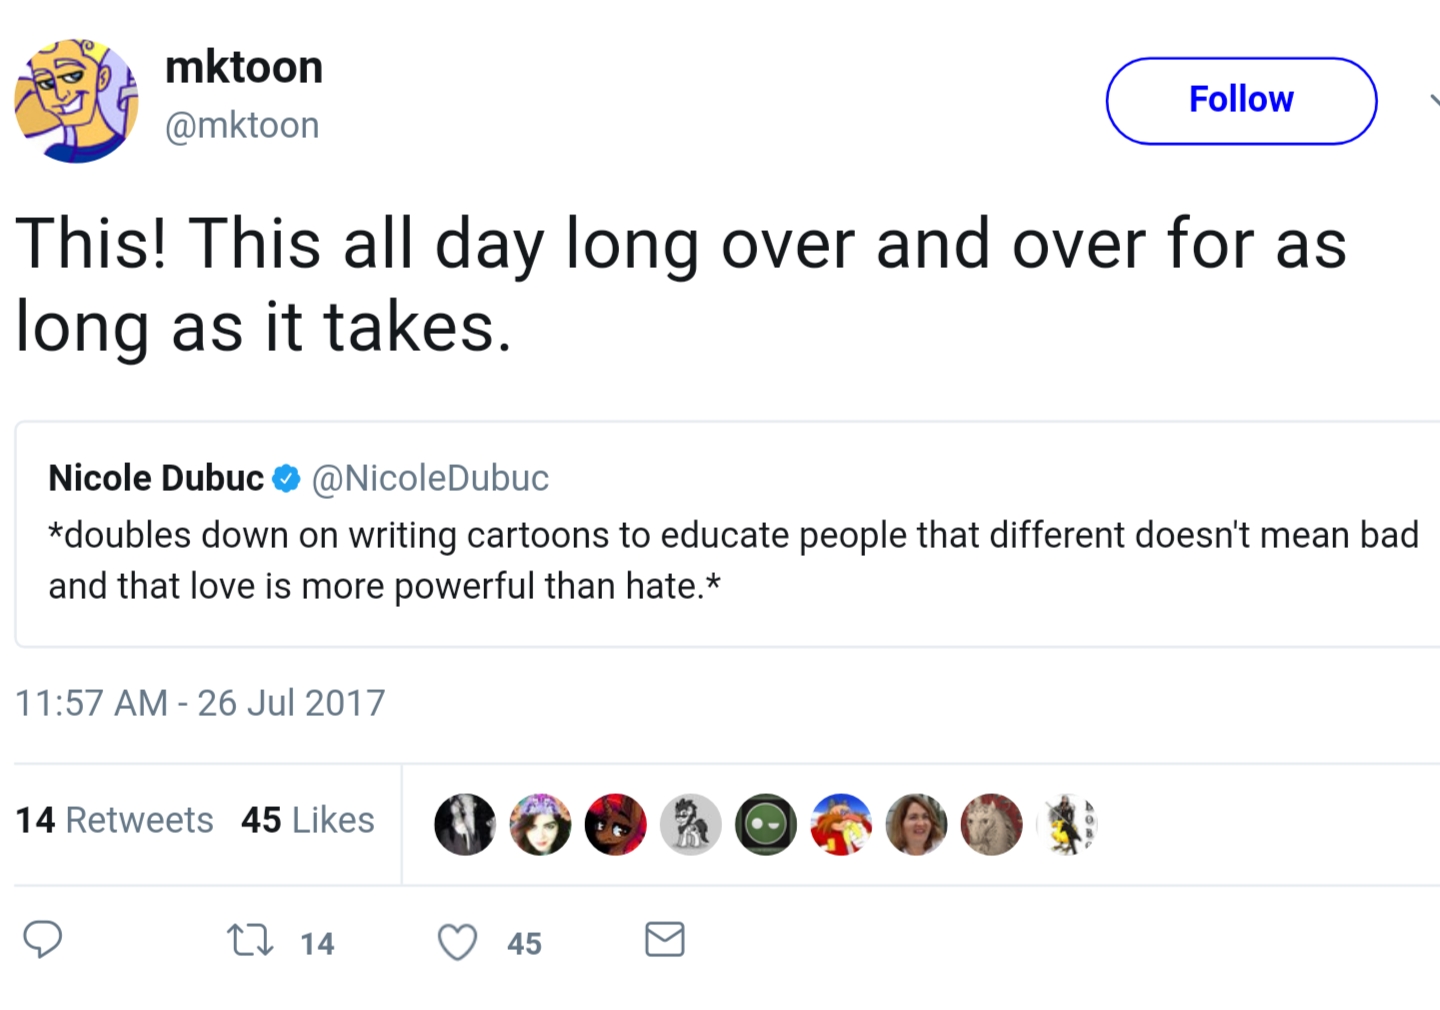Send via the envelope message icon

665,940
